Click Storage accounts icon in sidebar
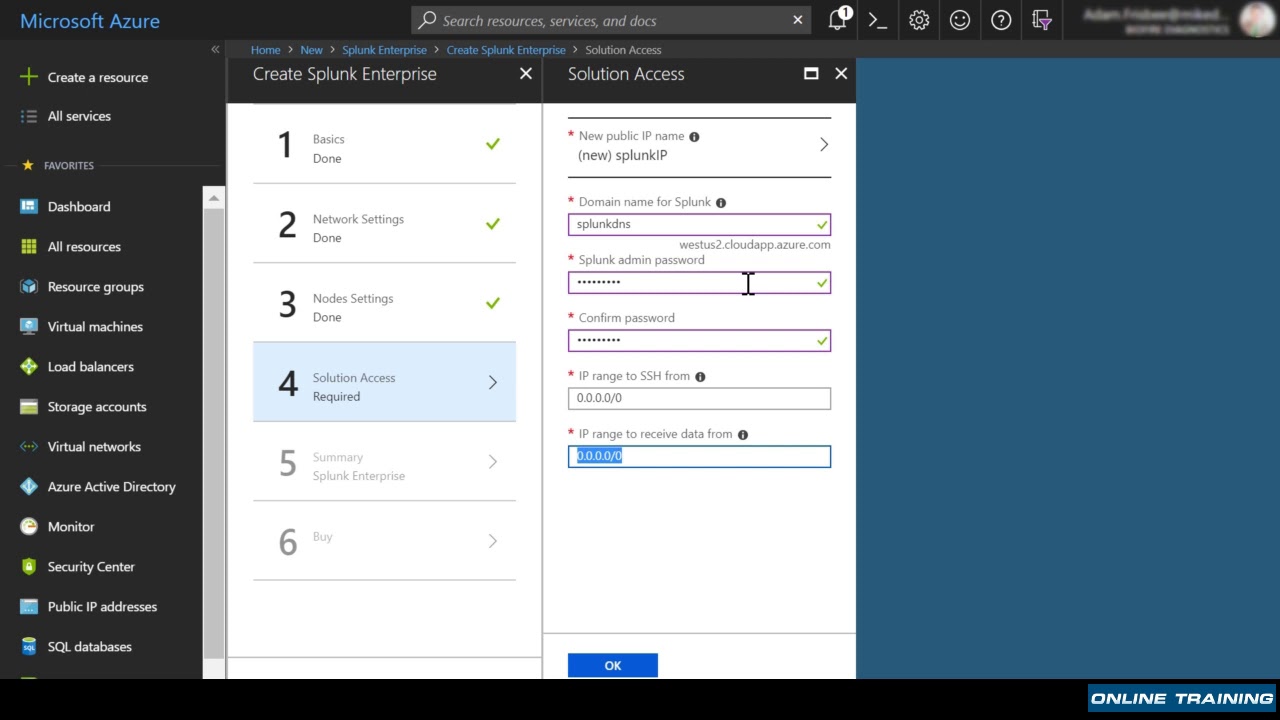Image resolution: width=1280 pixels, height=720 pixels. tap(29, 406)
